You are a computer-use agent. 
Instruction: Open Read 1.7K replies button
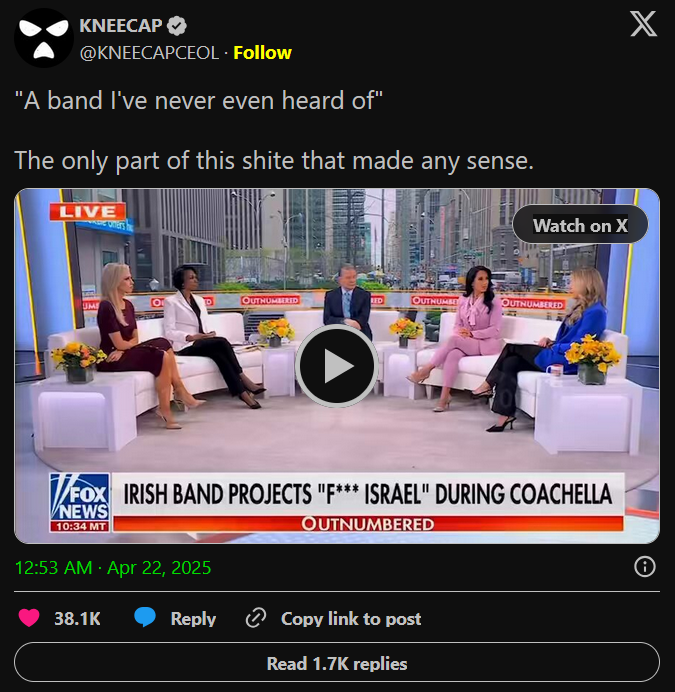point(337,663)
